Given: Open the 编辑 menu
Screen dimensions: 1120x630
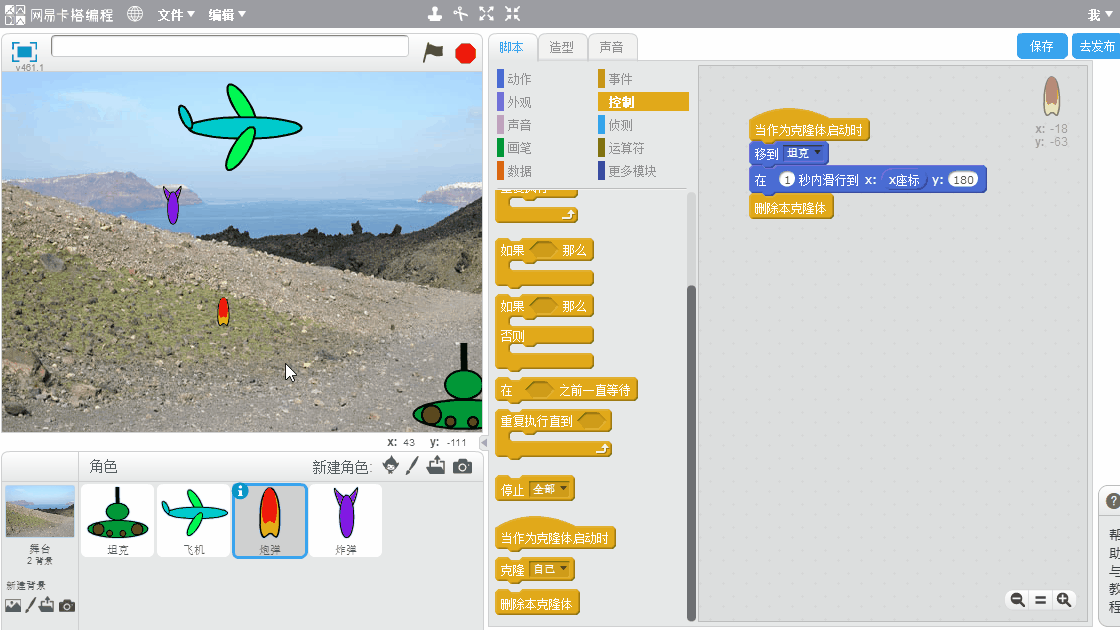Looking at the screenshot, I should coord(227,14).
